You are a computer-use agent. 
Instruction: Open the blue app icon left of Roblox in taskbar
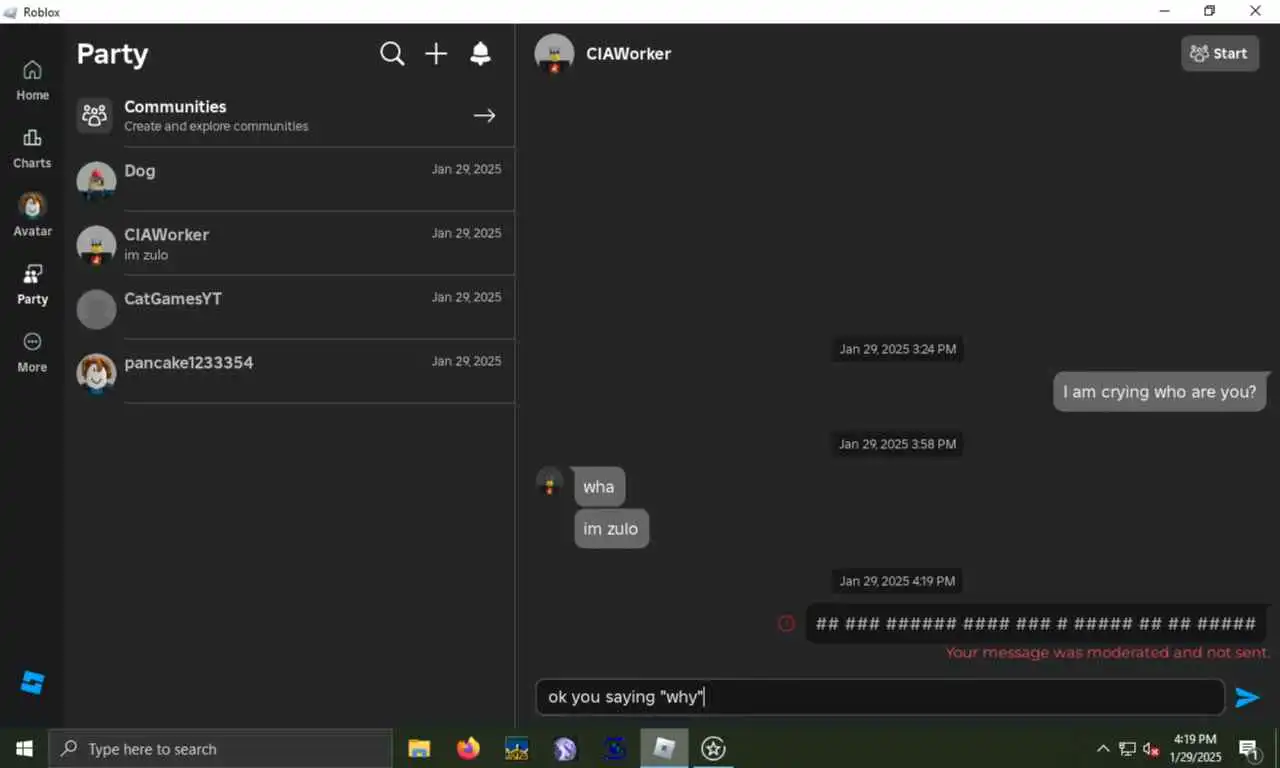click(x=615, y=748)
